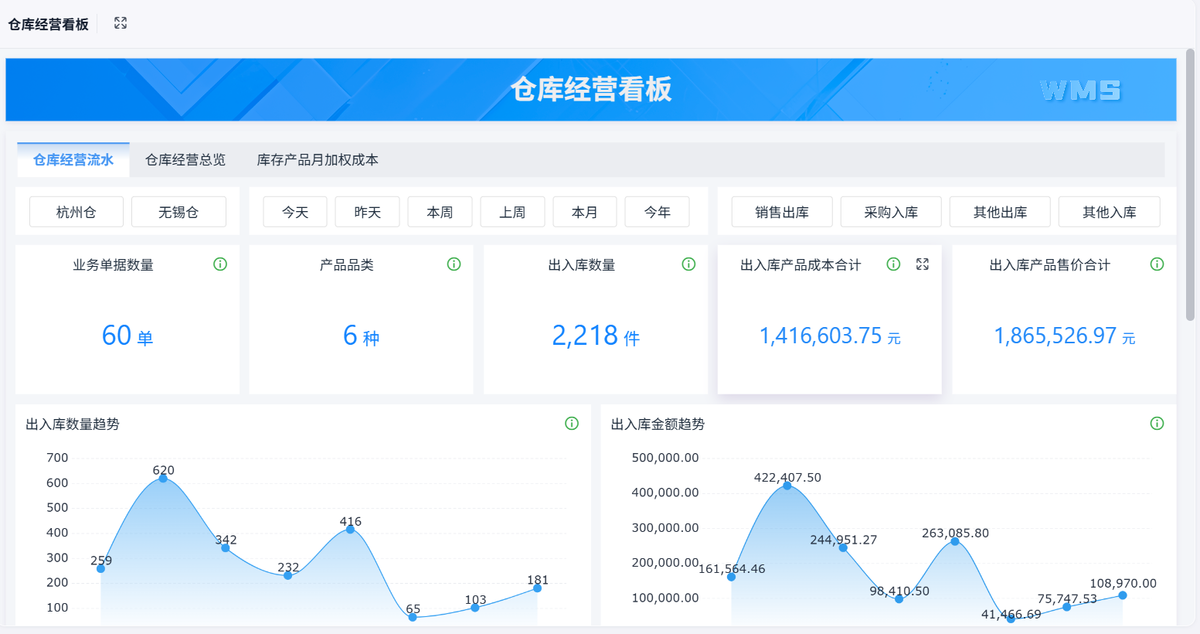
Task: Select 今年 date filter
Action: tap(657, 212)
